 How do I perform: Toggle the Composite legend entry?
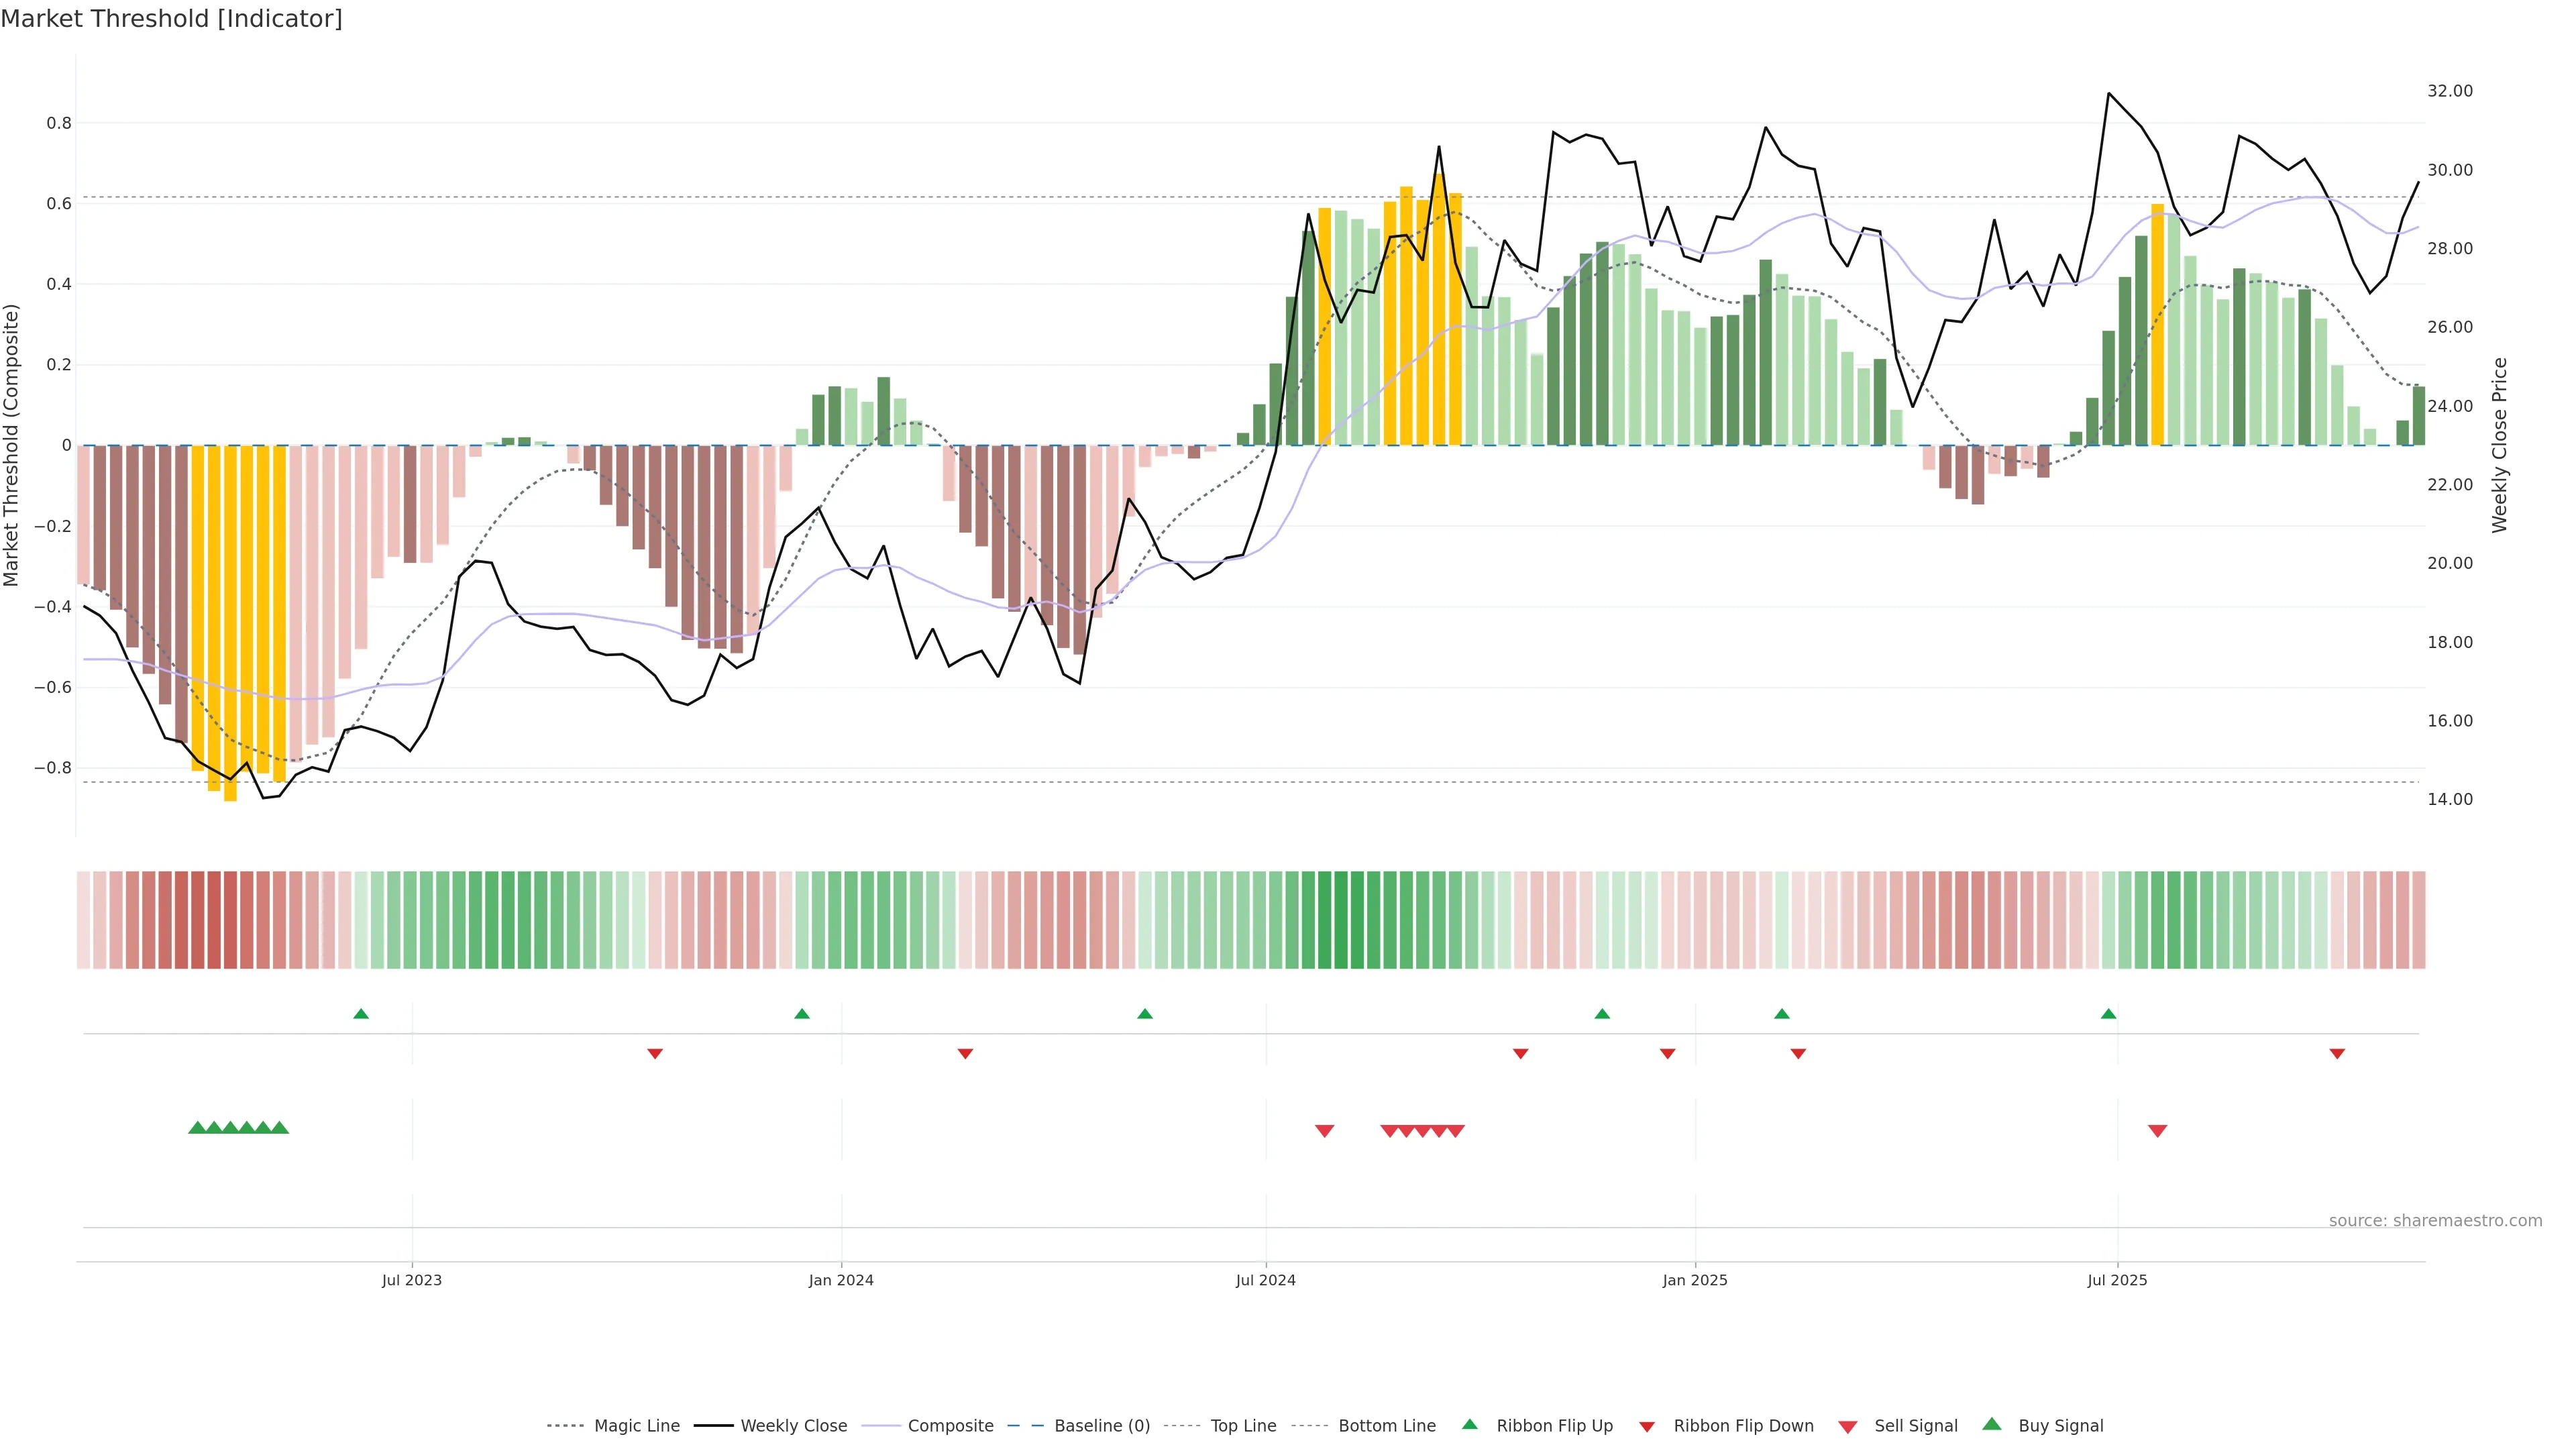coord(950,1426)
